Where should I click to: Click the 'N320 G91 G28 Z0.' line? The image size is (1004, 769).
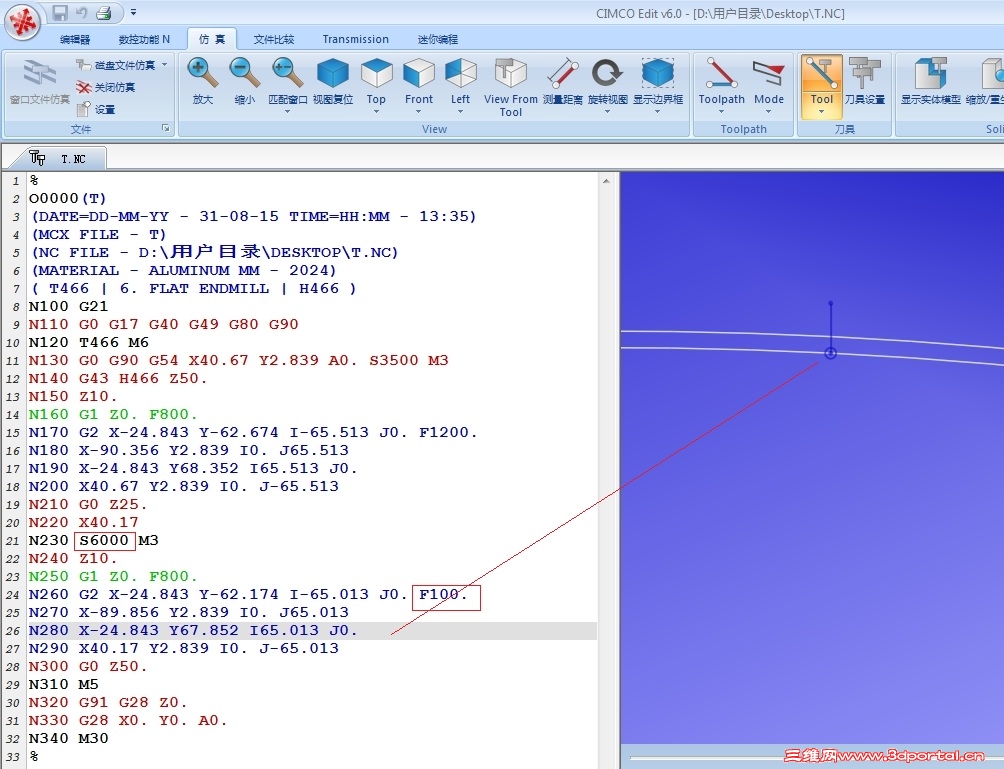pyautogui.click(x=108, y=702)
